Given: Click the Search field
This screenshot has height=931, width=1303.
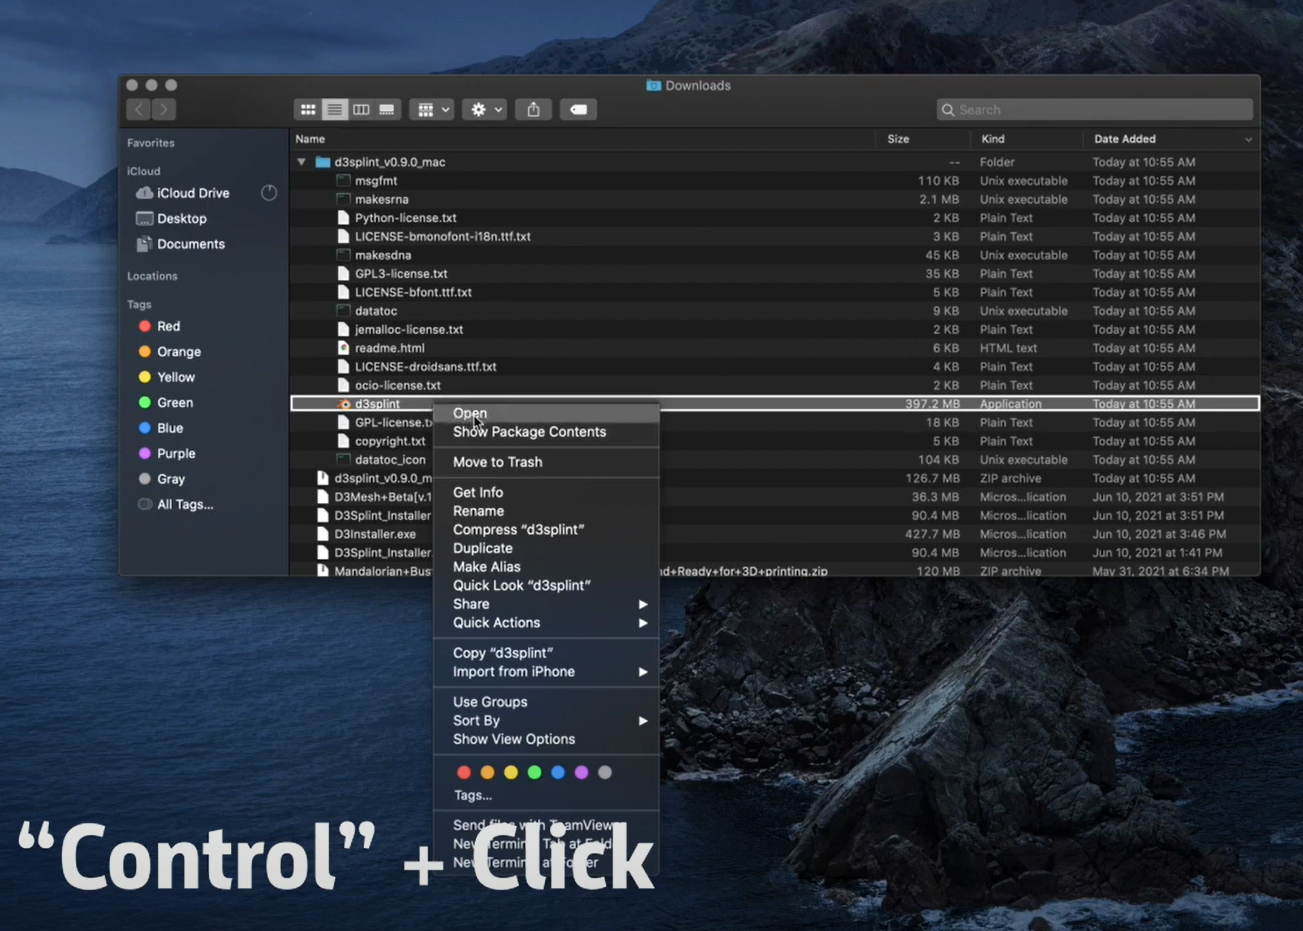Looking at the screenshot, I should [x=1095, y=110].
